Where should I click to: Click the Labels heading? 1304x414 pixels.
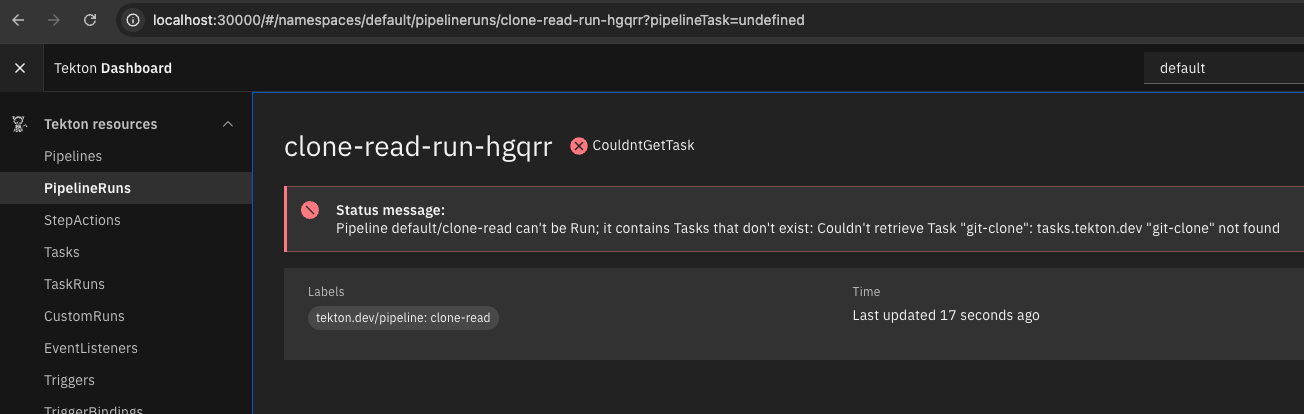[x=326, y=292]
